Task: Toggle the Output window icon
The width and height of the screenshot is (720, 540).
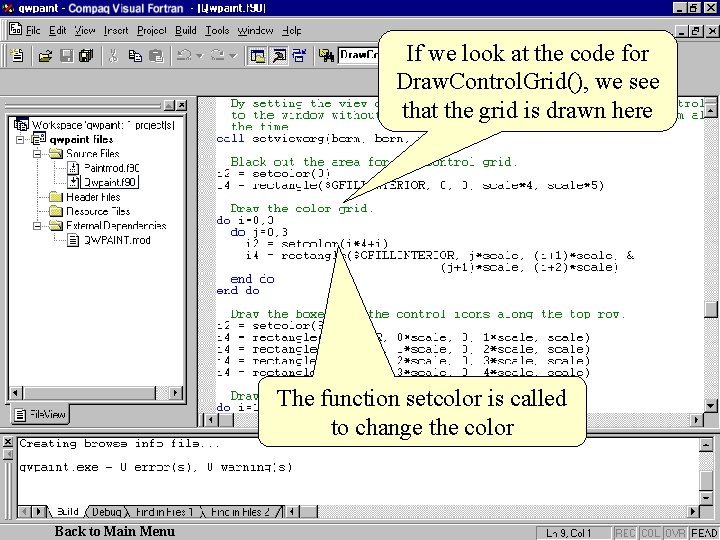Action: [x=279, y=56]
